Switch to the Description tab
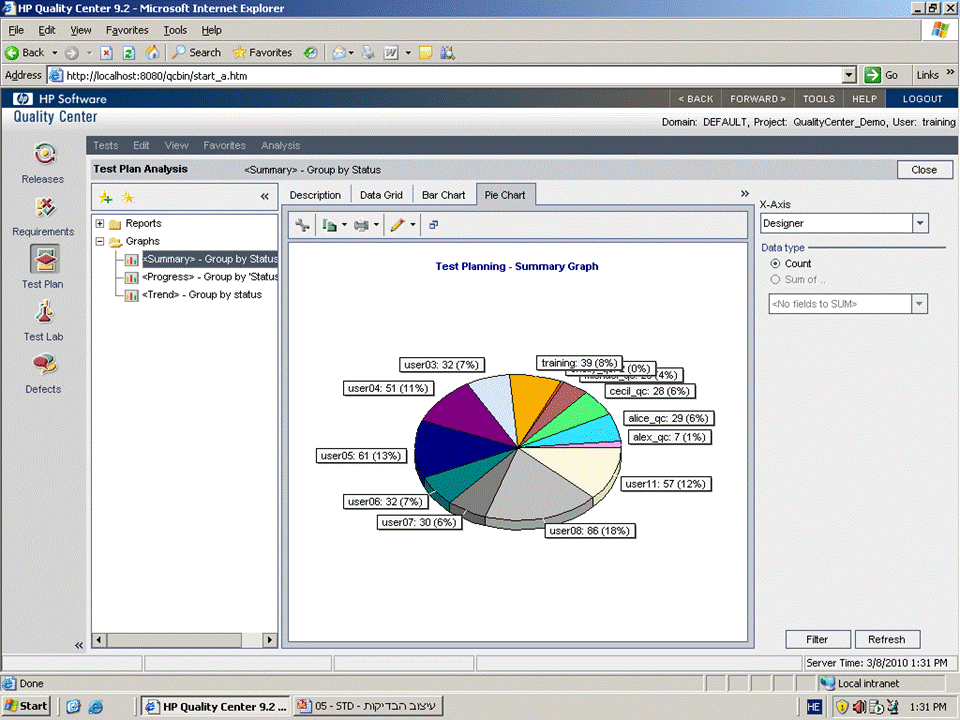This screenshot has width=960, height=720. 315,195
